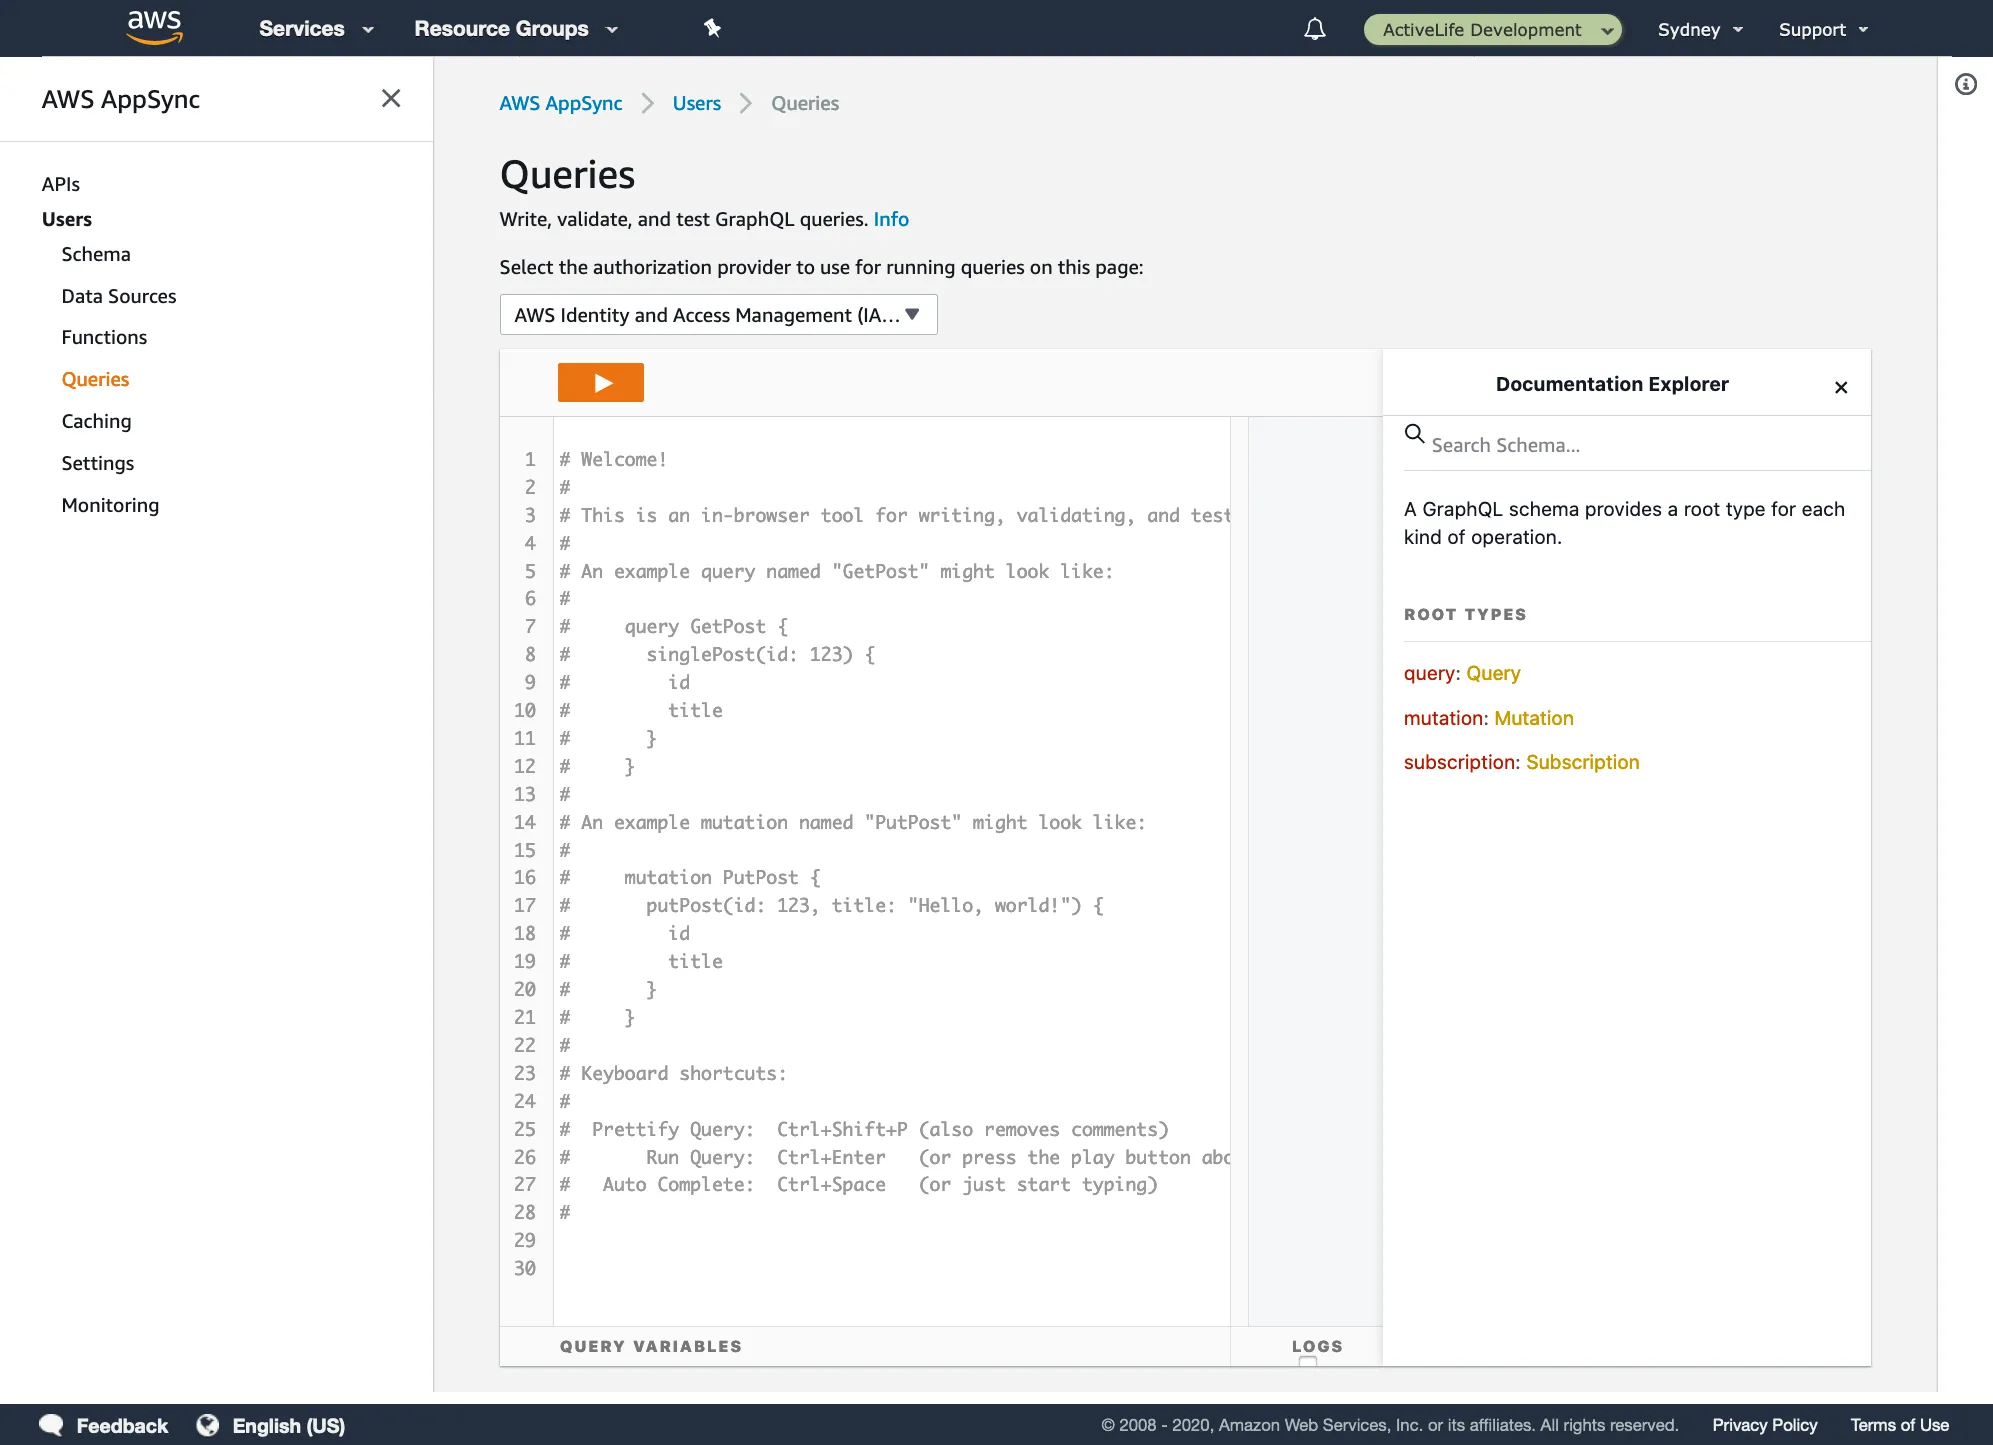
Task: Click the Info link beside description
Action: pos(890,219)
